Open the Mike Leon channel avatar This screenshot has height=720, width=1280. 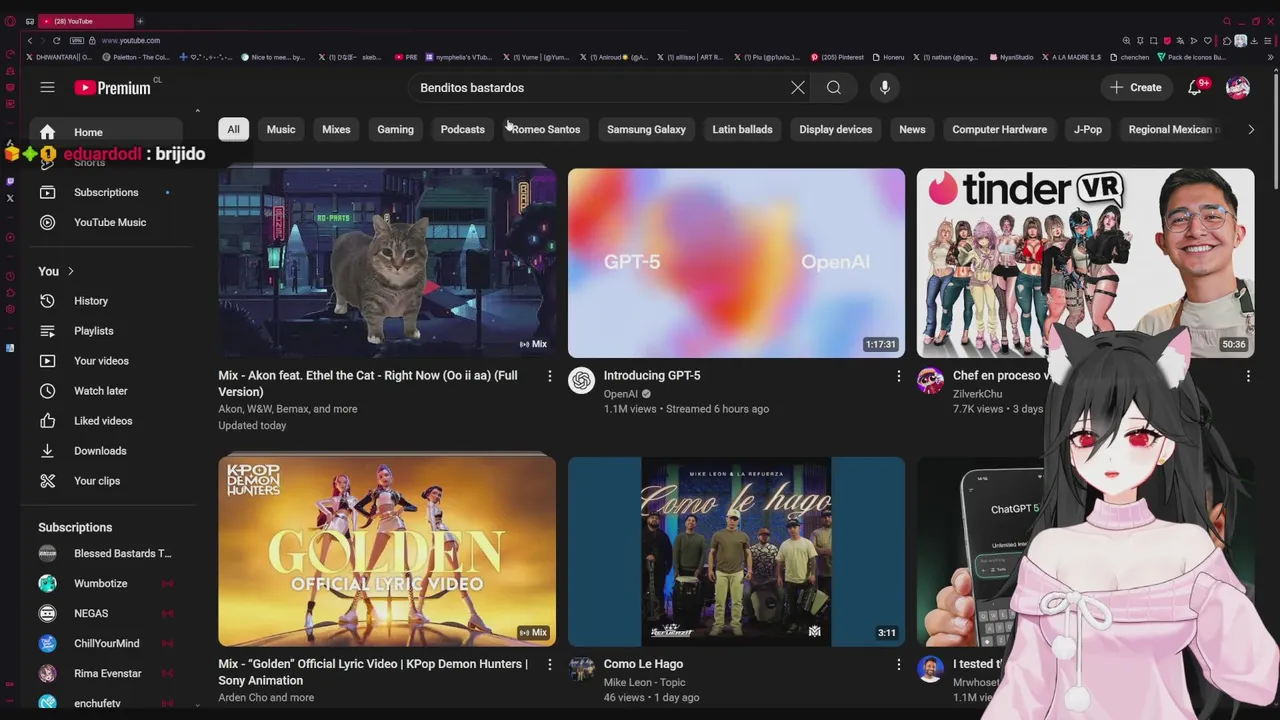coord(581,668)
